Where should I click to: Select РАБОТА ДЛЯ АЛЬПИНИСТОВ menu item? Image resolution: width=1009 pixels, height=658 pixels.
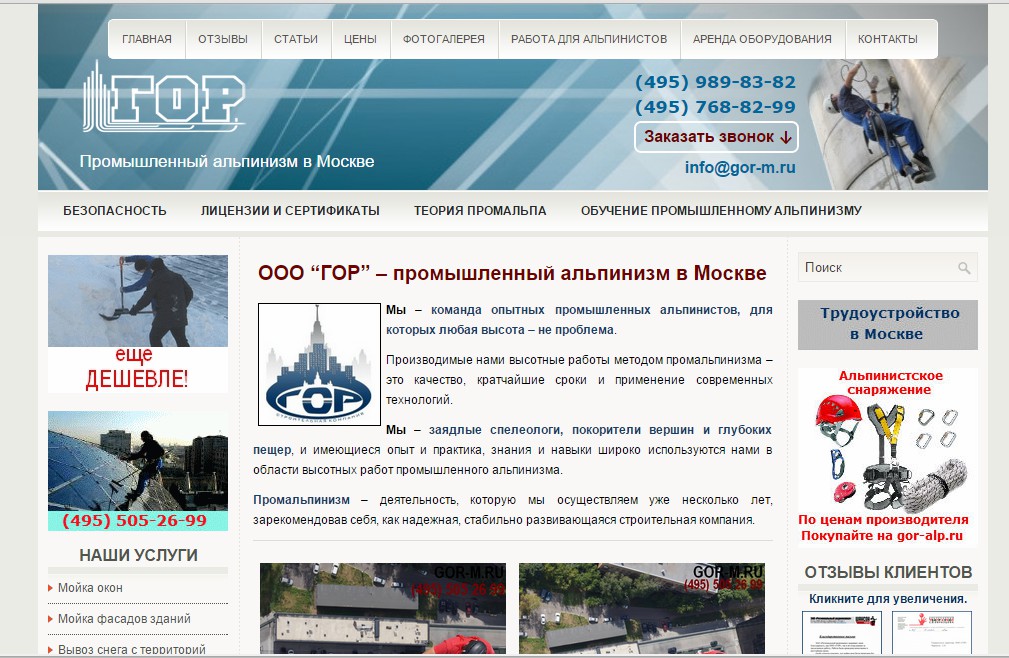click(x=589, y=39)
